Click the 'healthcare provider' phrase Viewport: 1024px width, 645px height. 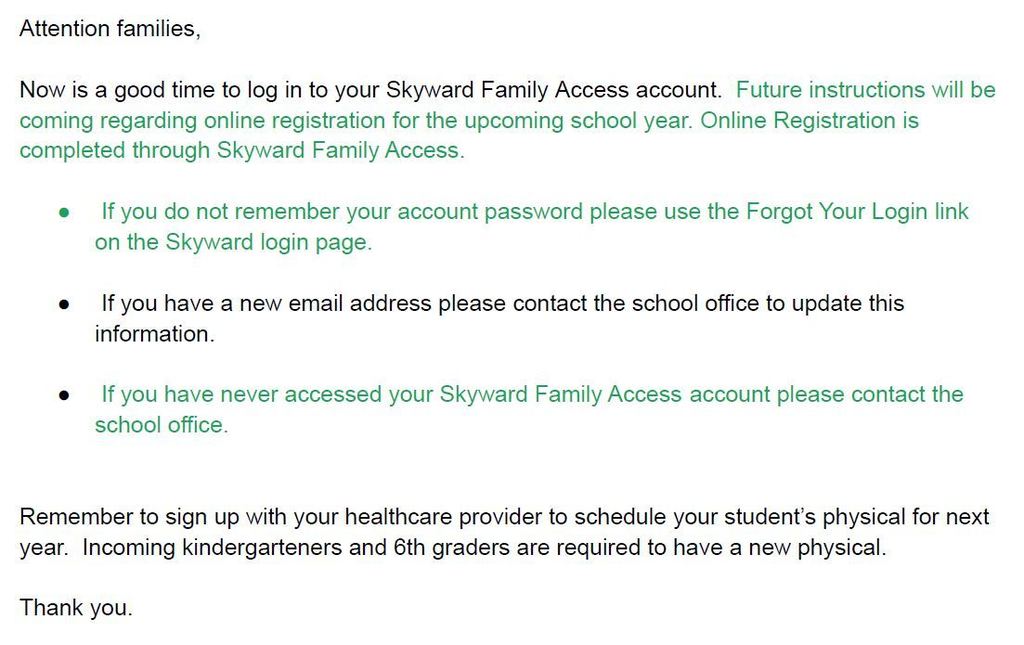click(444, 517)
